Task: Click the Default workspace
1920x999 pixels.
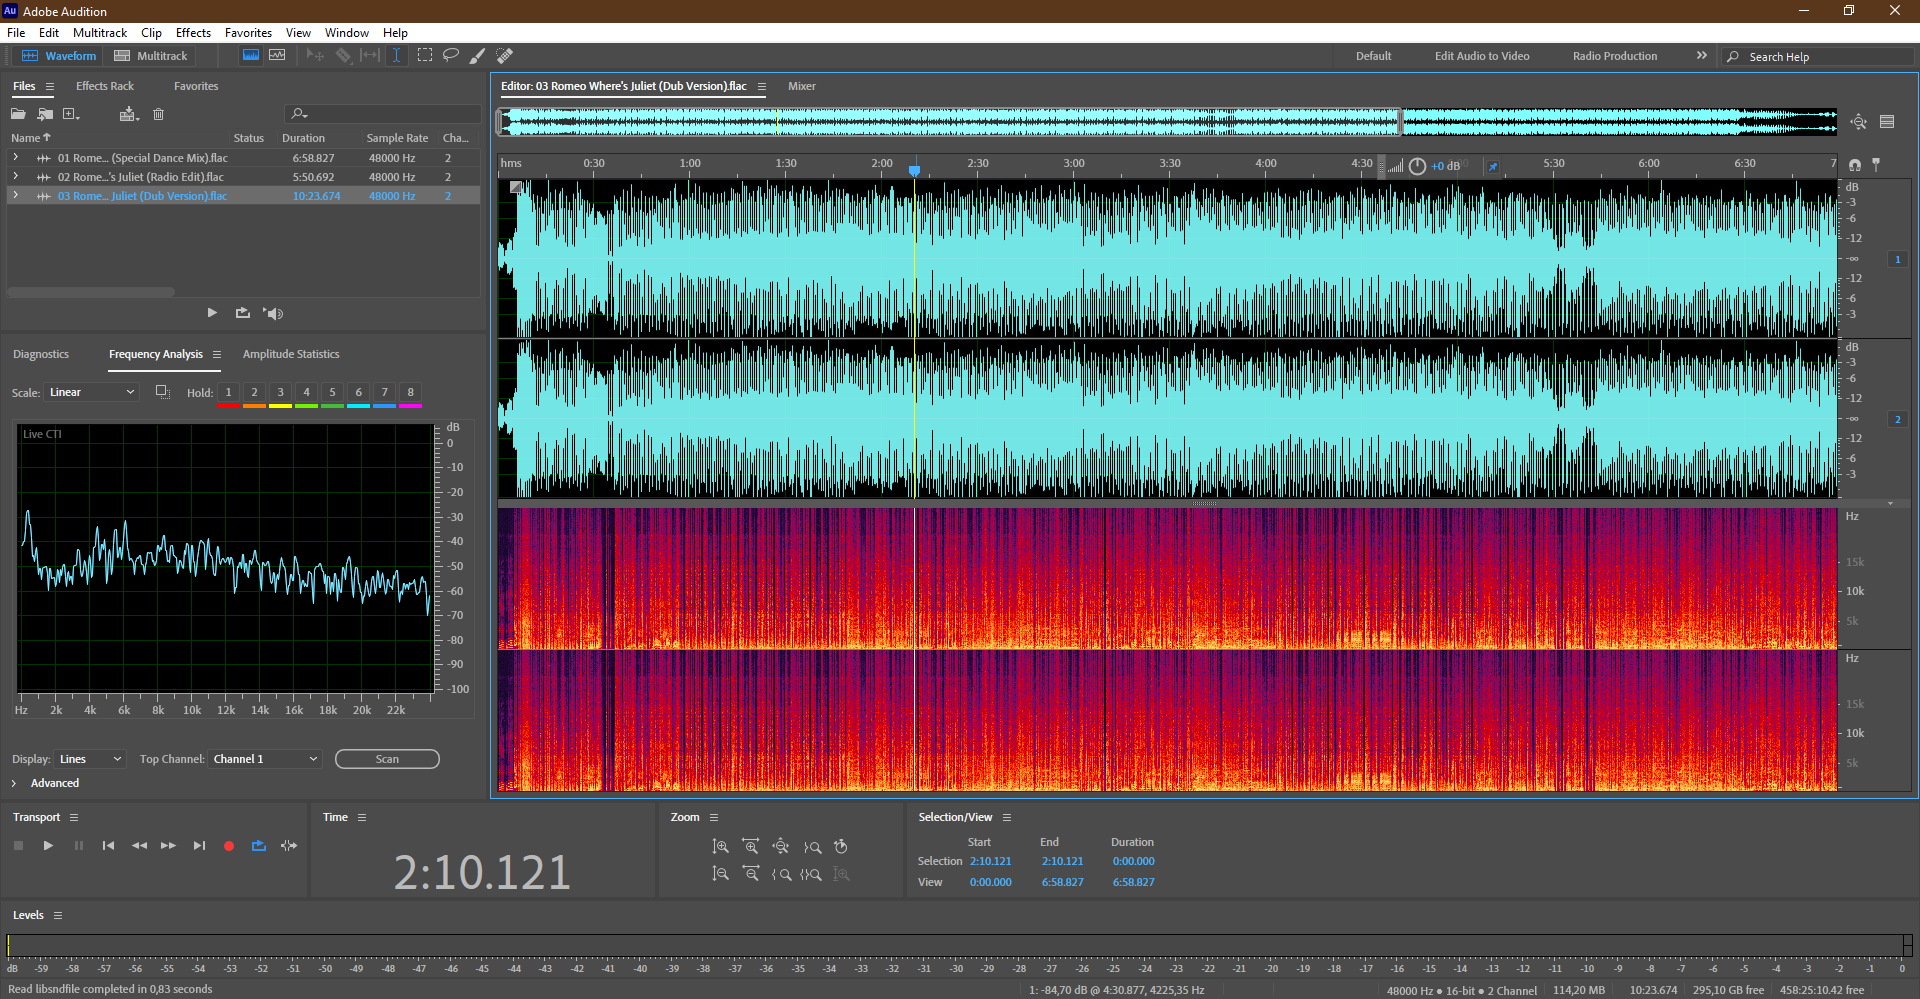Action: click(x=1373, y=56)
